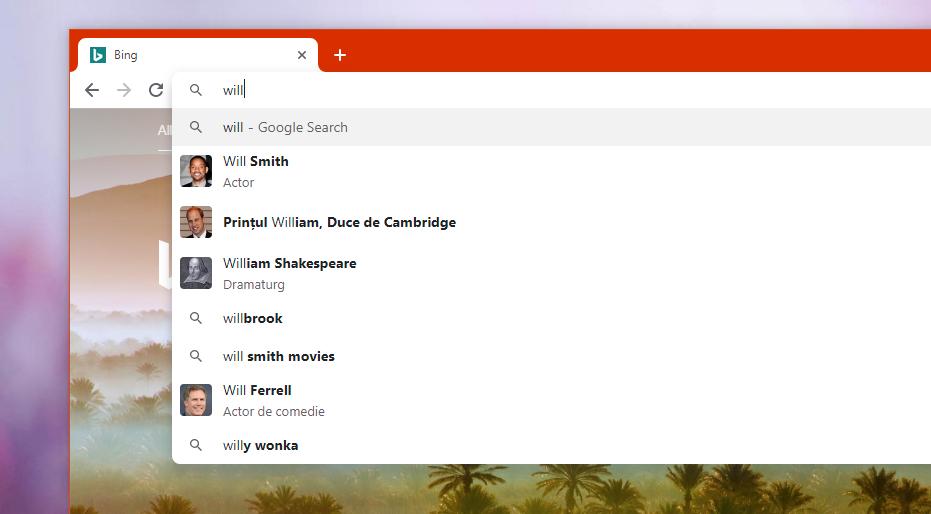Choose the William Shakespeare suggestion

click(551, 273)
